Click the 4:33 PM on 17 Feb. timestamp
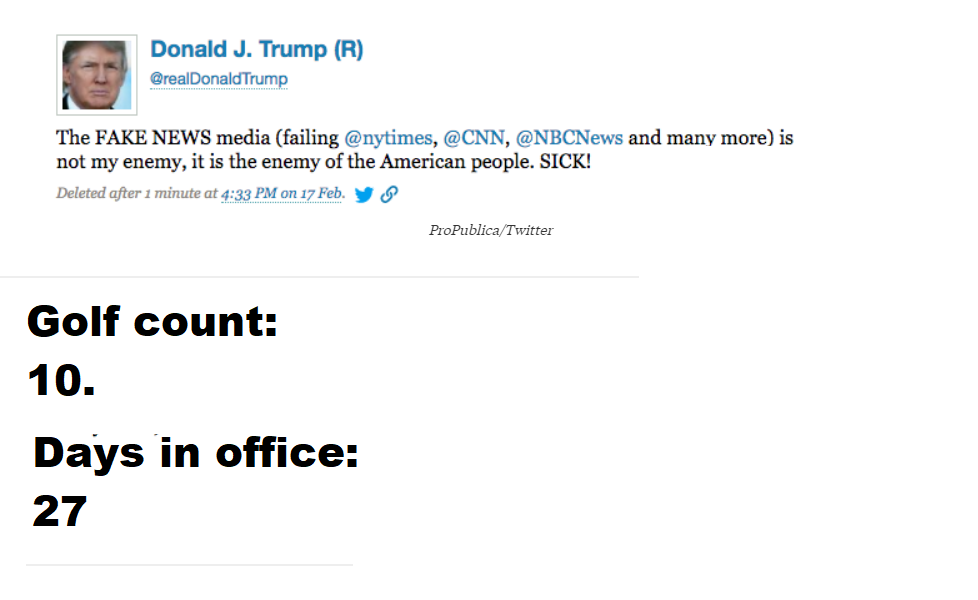The width and height of the screenshot is (978, 600). click(x=282, y=194)
